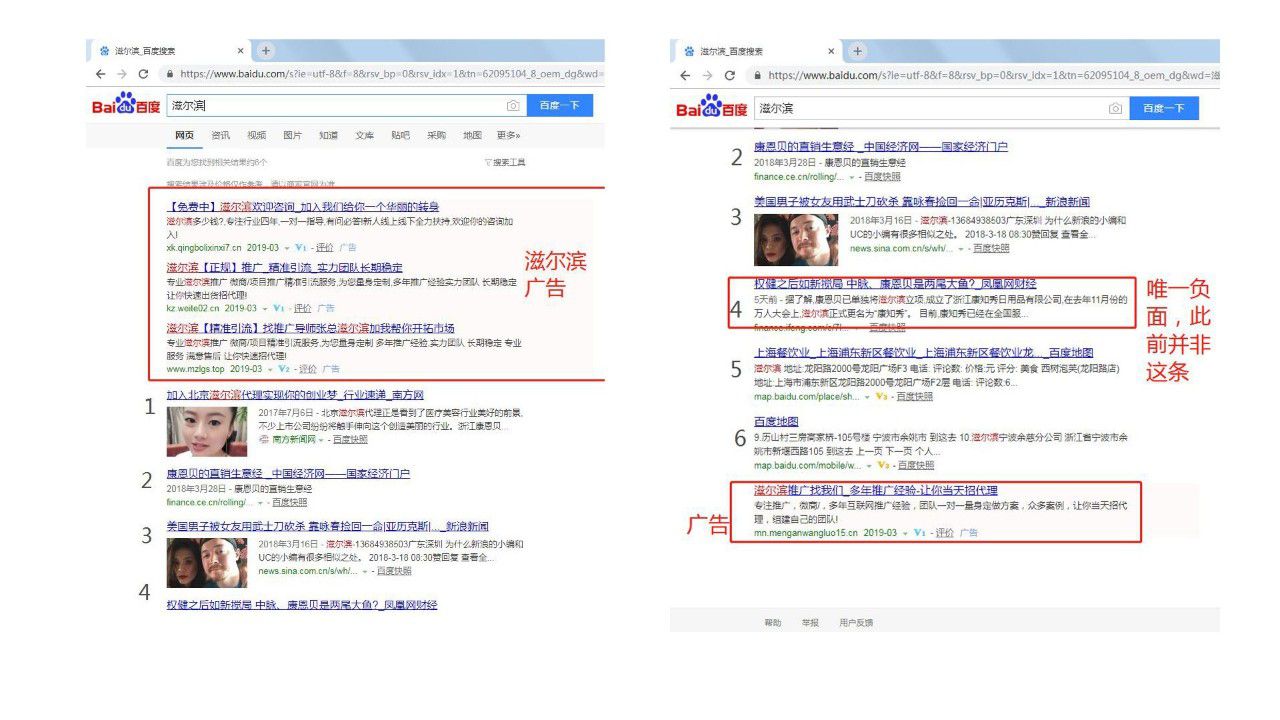Click the woman's photo thumbnail in result 1

point(207,431)
